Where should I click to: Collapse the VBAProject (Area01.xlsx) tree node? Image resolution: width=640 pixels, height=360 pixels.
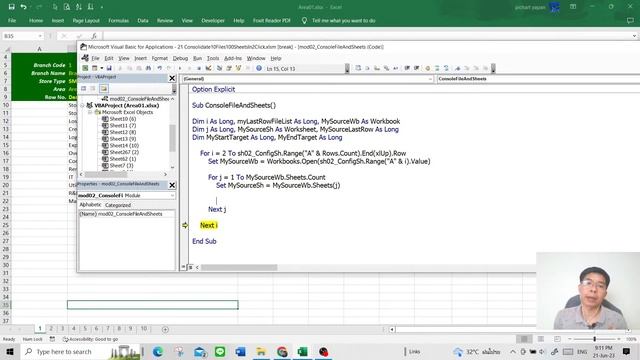pyautogui.click(x=83, y=105)
